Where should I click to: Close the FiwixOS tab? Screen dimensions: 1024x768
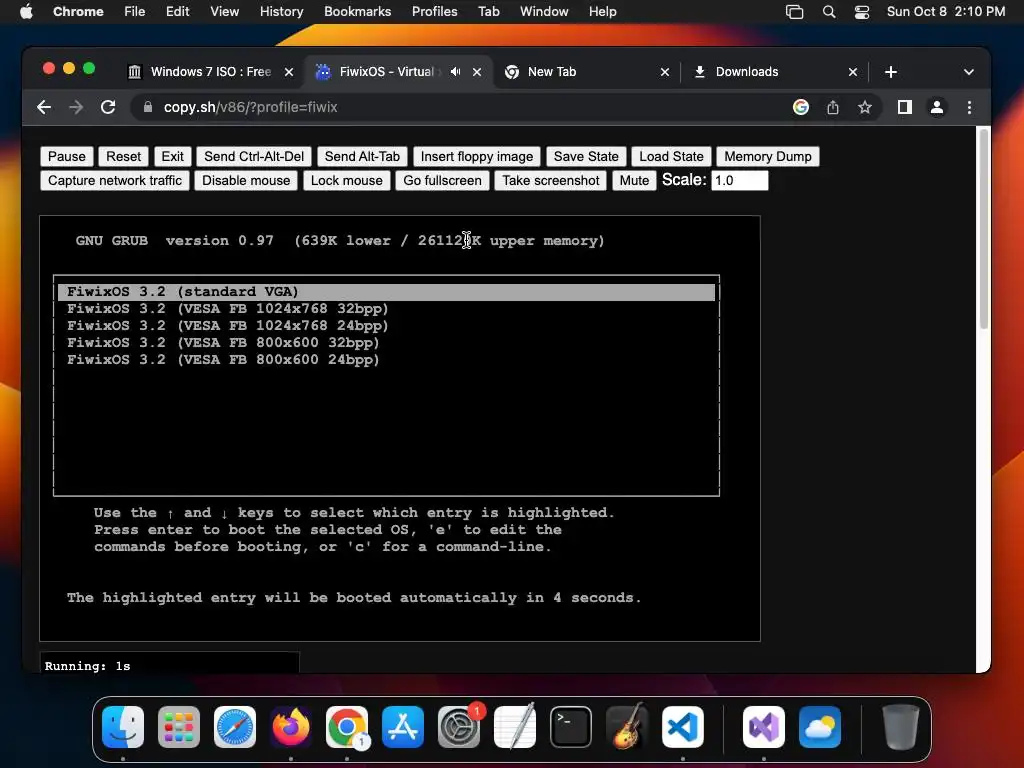[477, 72]
